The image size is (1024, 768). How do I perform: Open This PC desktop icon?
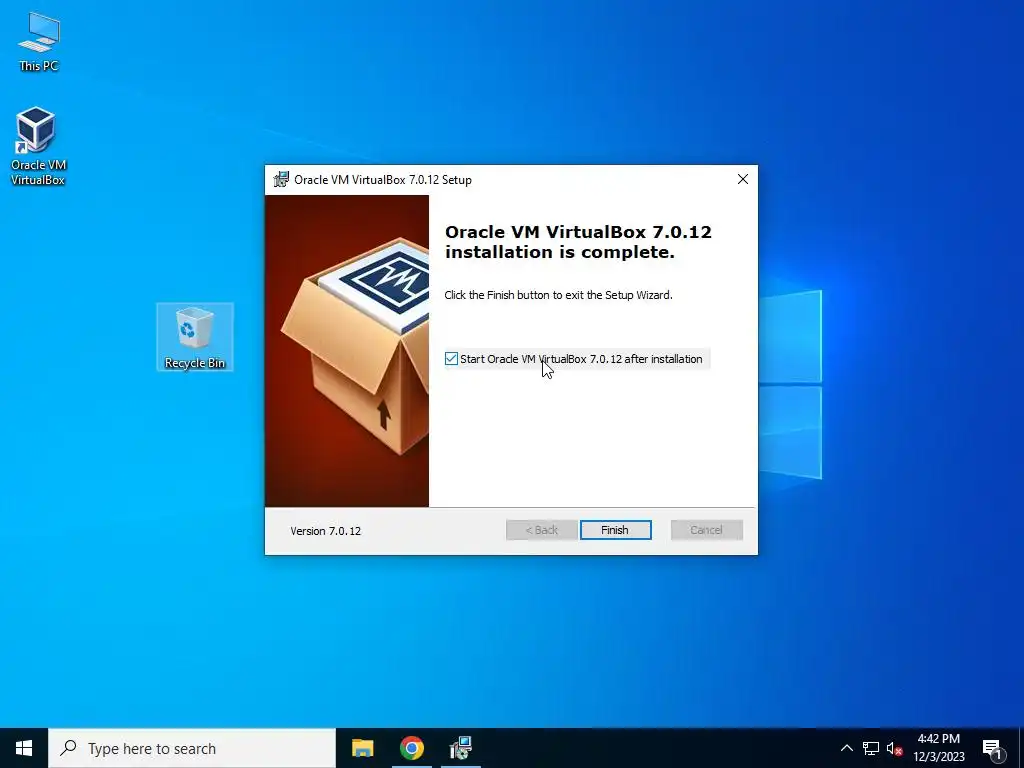click(38, 41)
